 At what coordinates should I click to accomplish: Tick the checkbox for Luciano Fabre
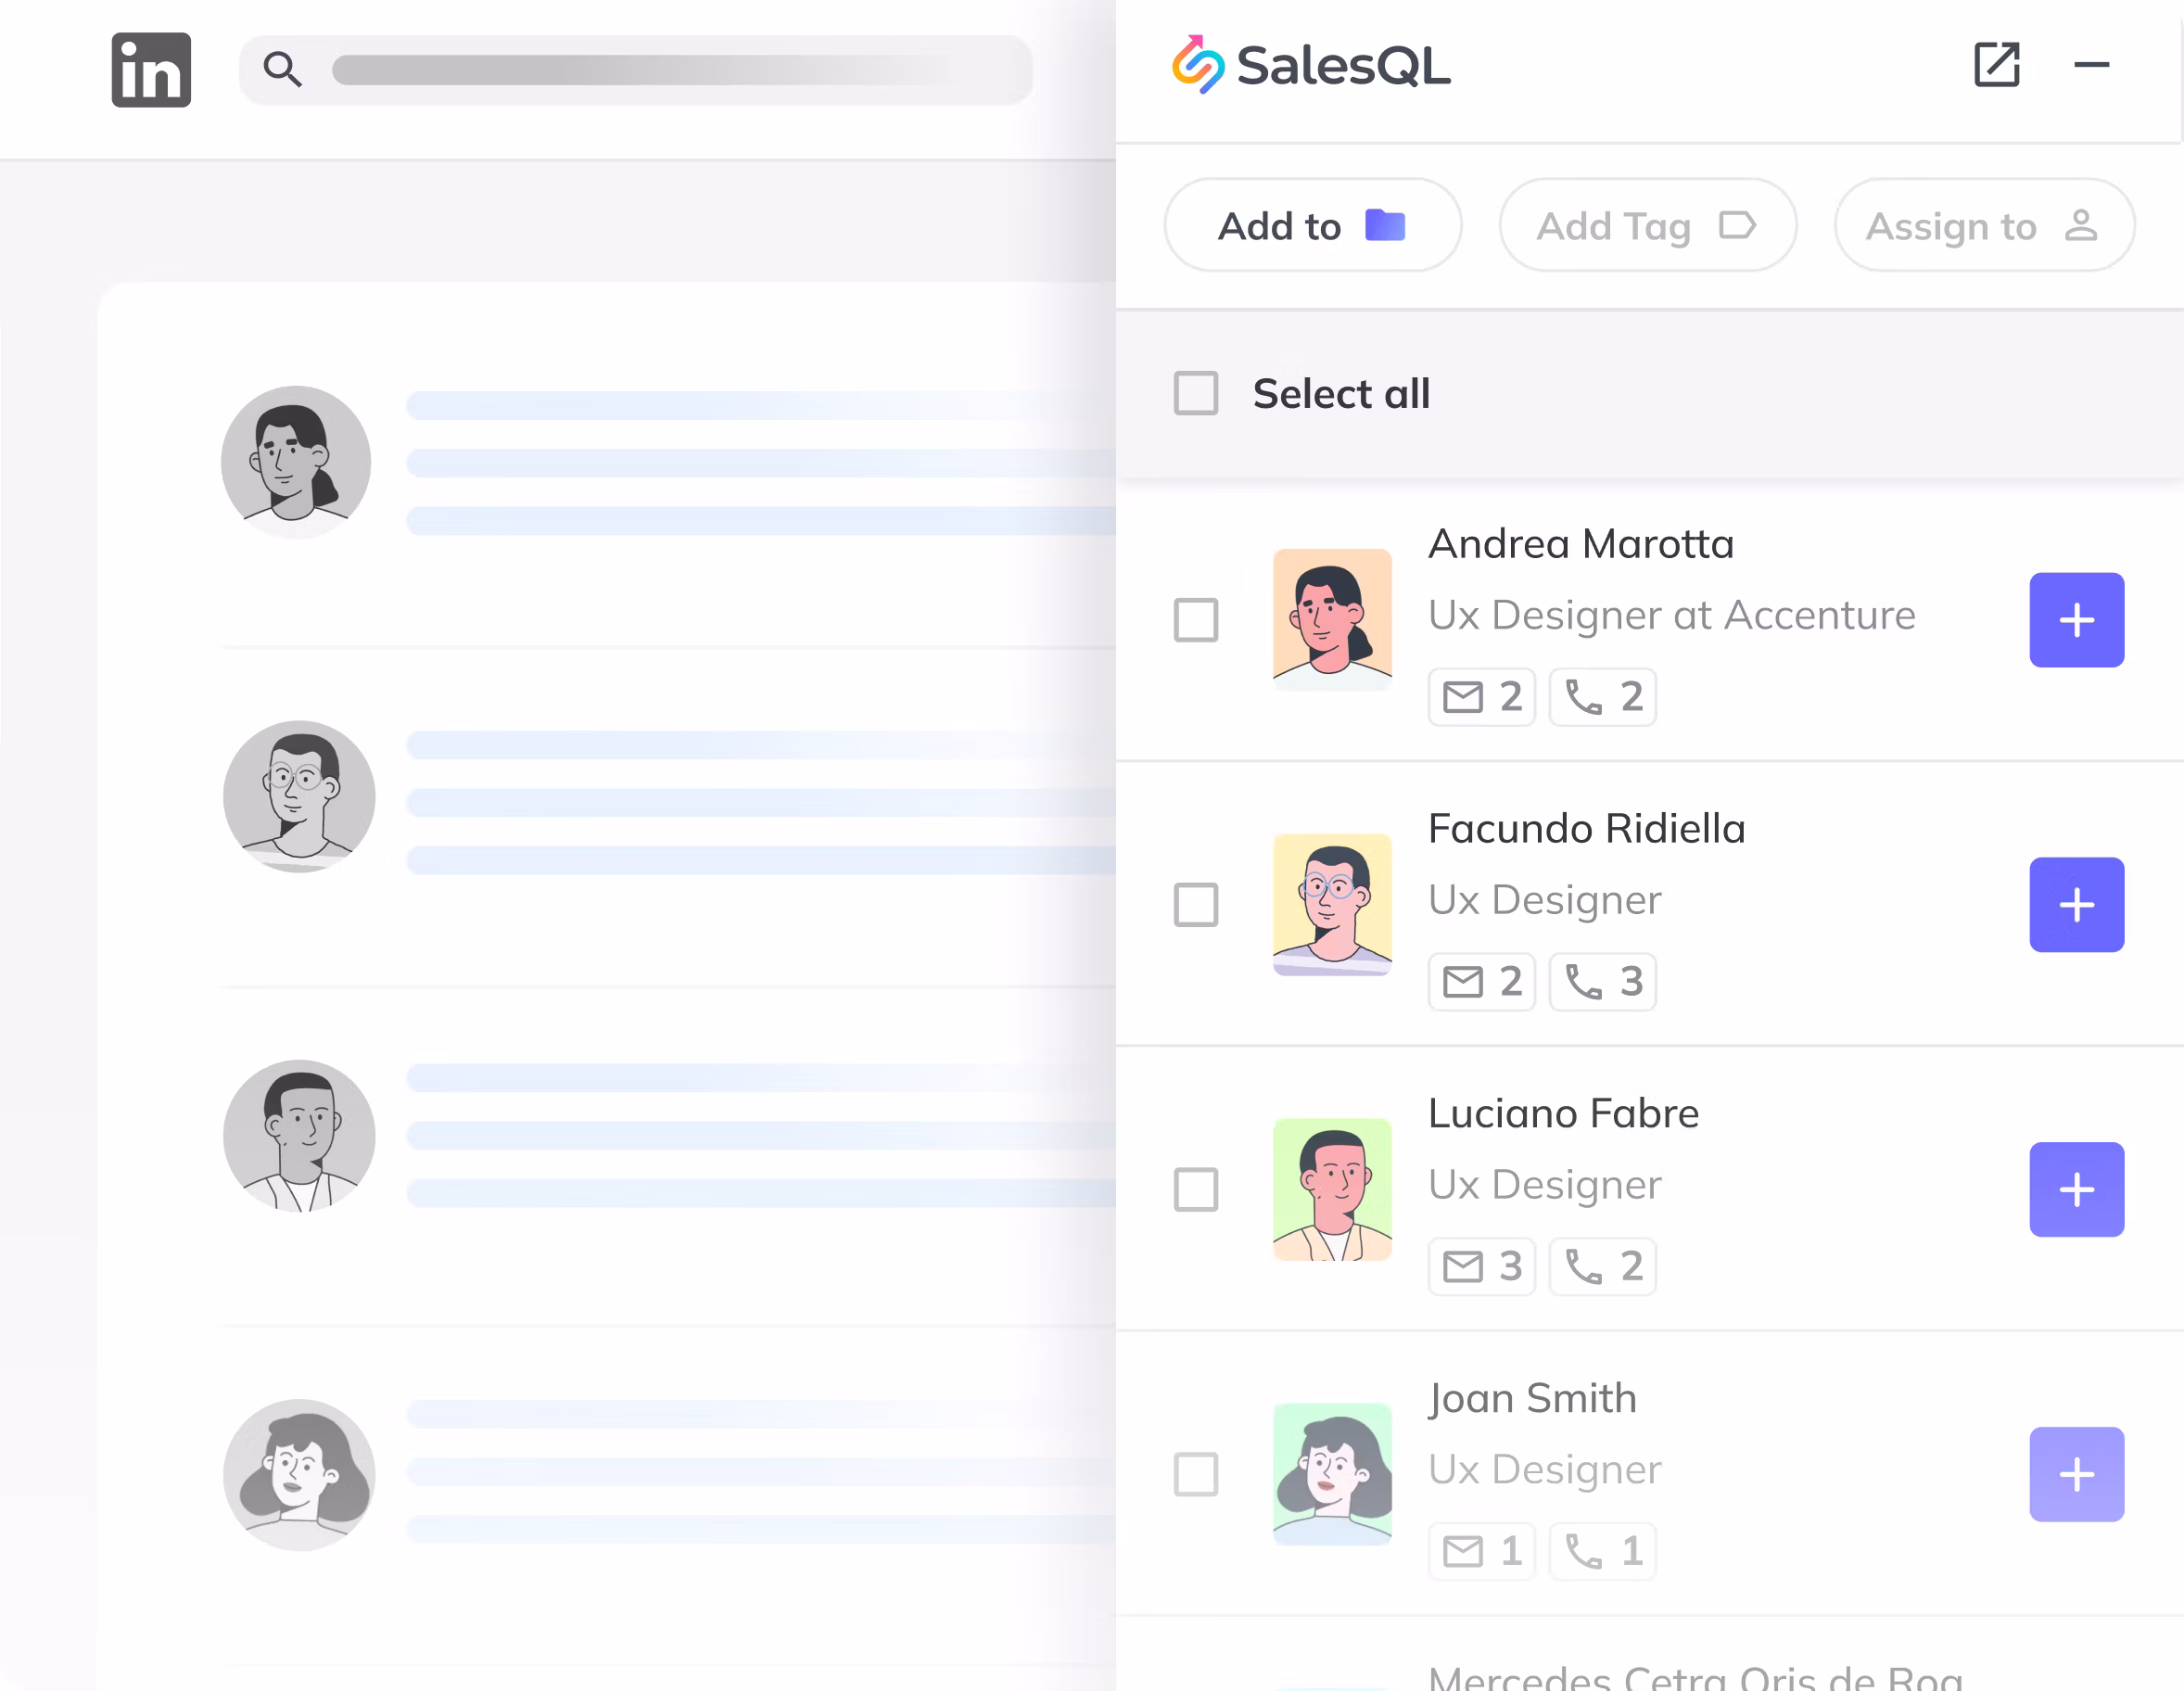click(x=1196, y=1190)
